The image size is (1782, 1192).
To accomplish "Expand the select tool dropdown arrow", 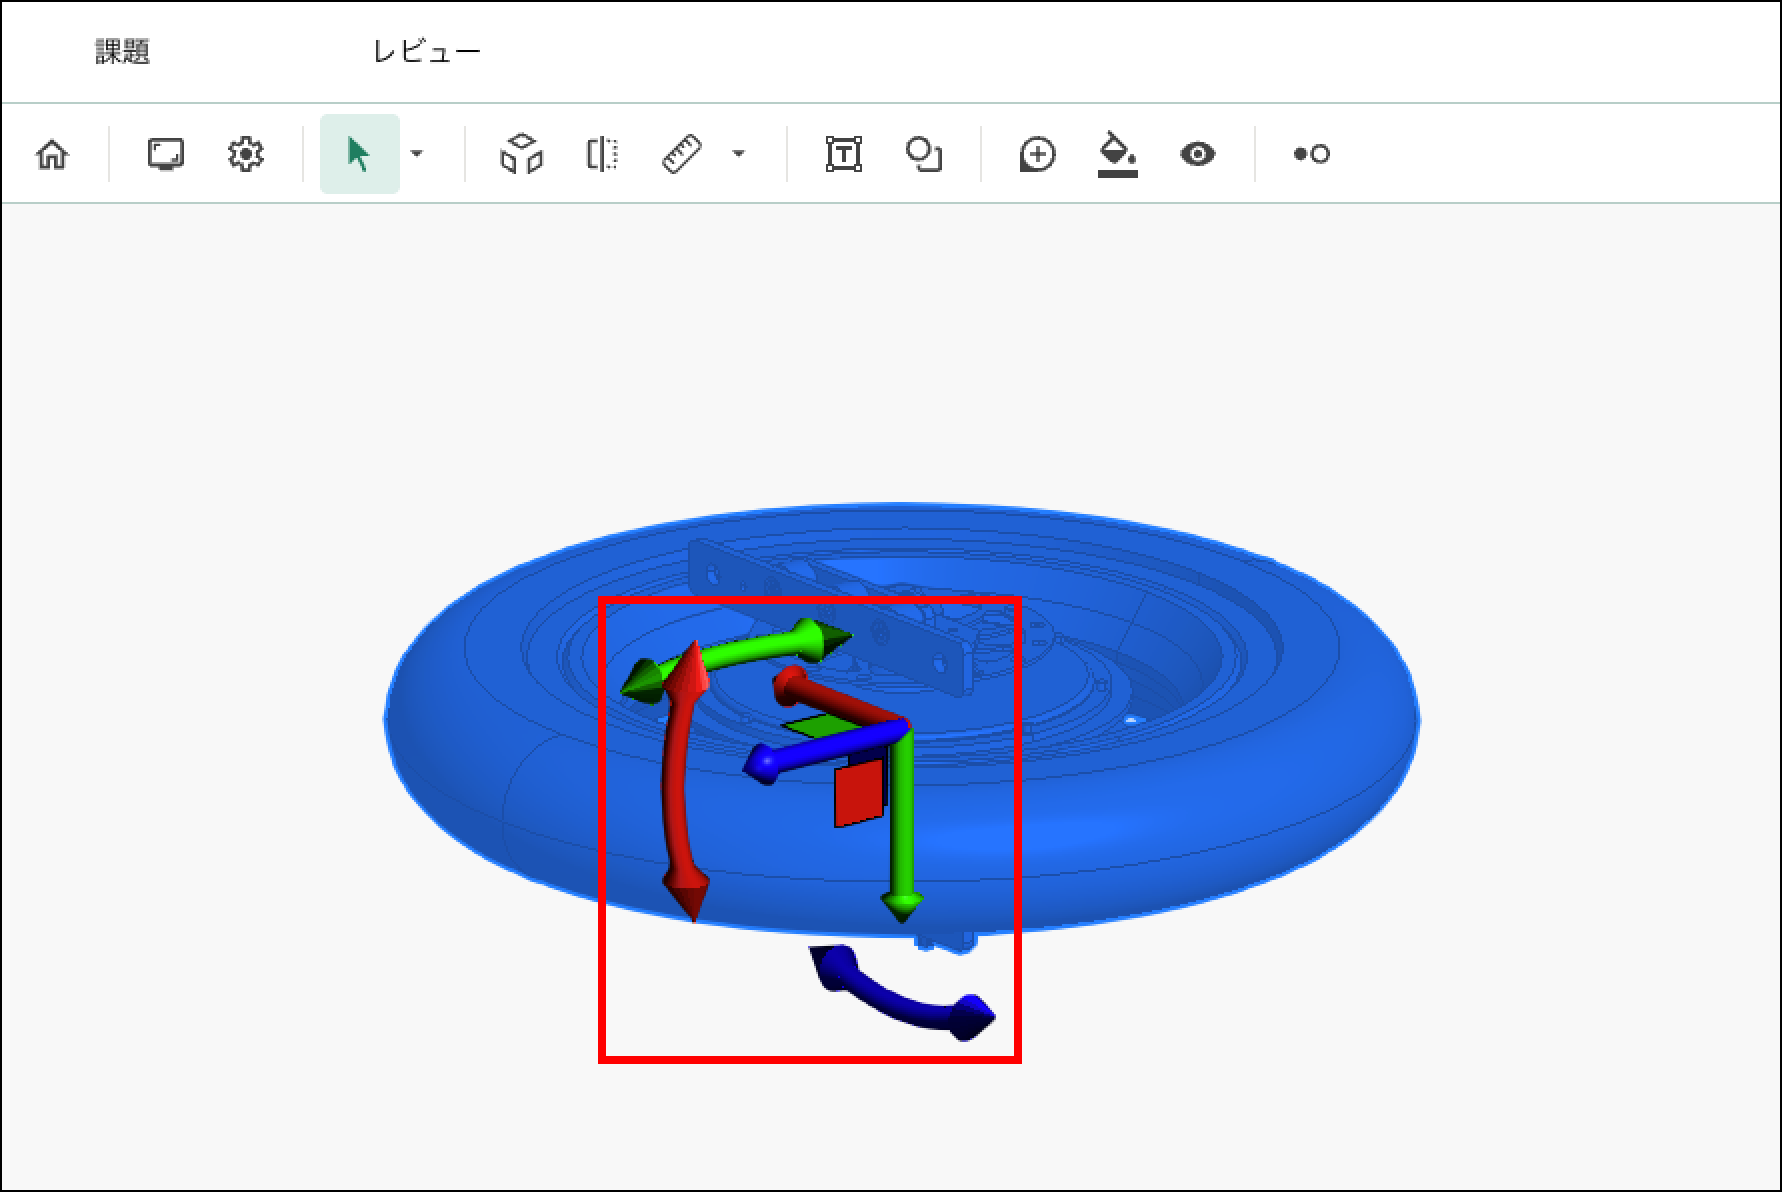I will coord(417,154).
